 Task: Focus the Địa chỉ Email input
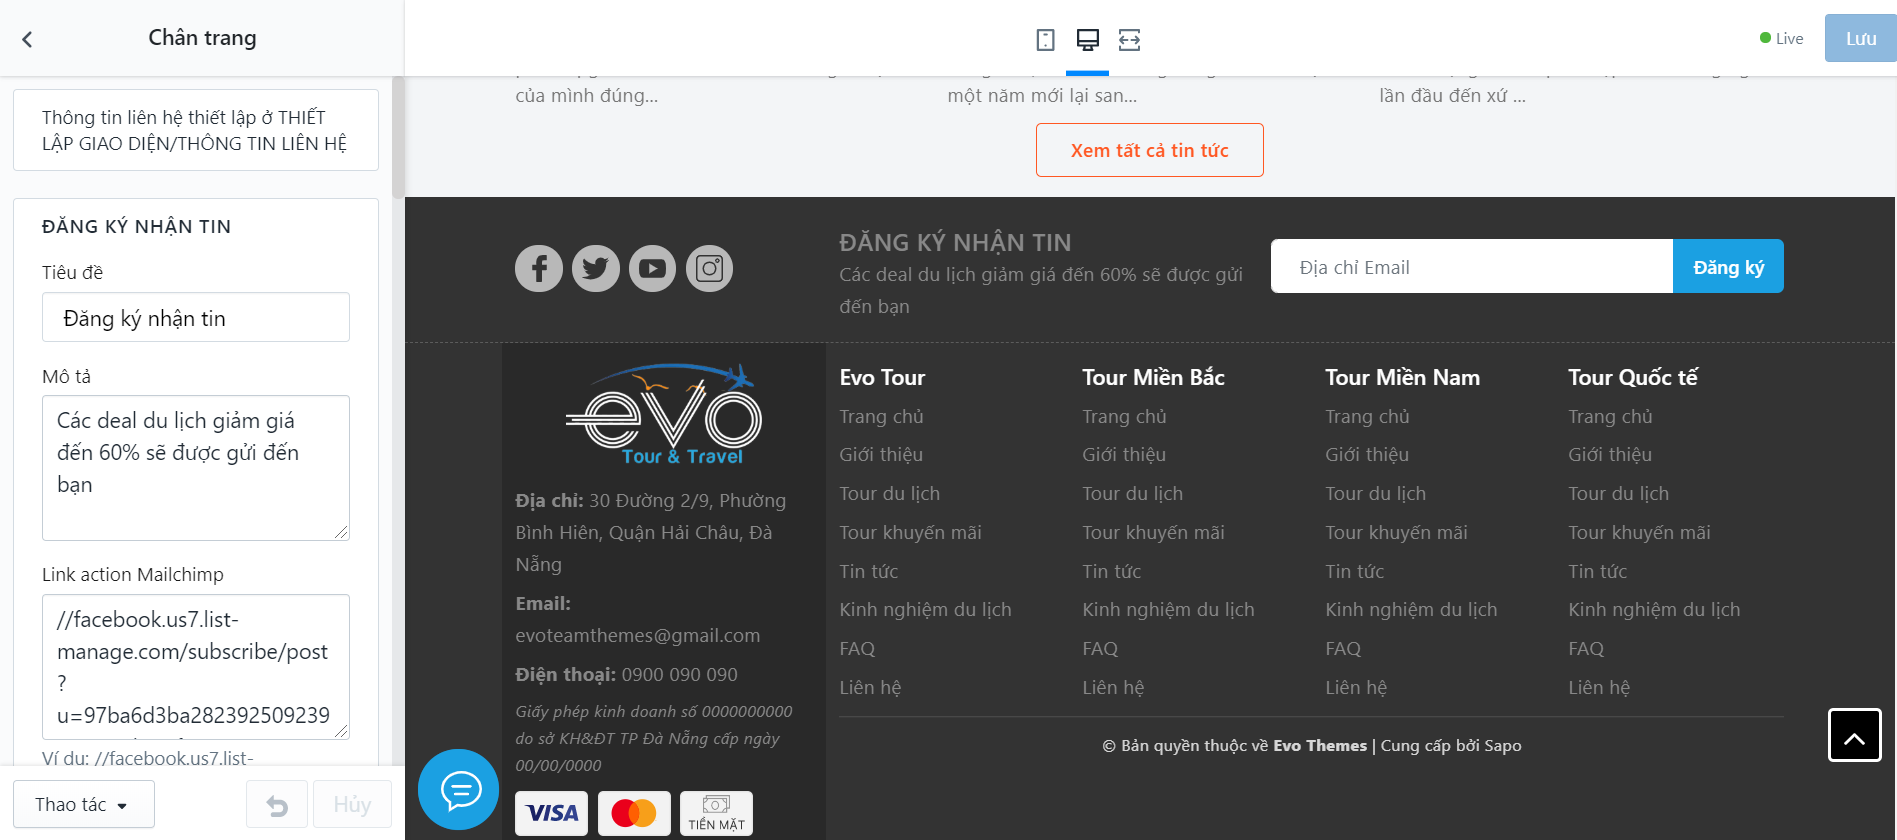(x=1472, y=267)
